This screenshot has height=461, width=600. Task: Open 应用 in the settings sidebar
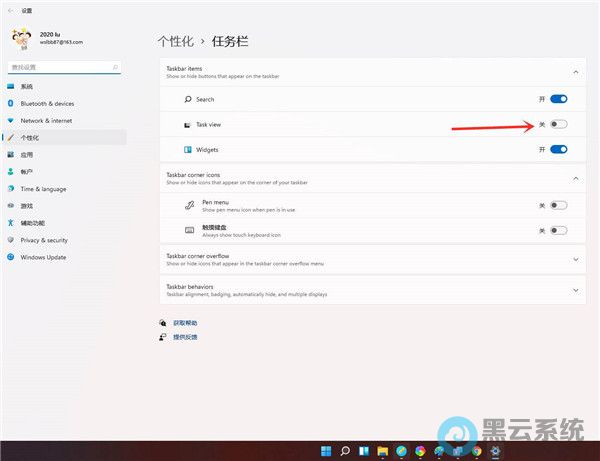27,155
